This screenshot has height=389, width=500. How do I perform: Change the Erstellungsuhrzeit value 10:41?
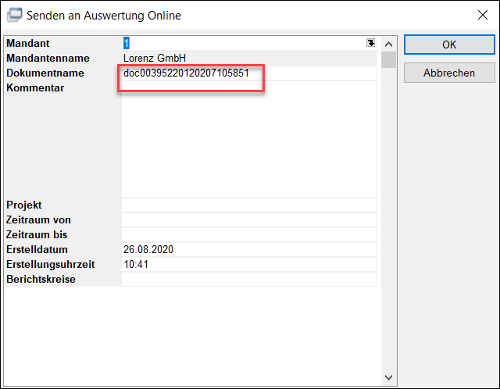[249, 264]
